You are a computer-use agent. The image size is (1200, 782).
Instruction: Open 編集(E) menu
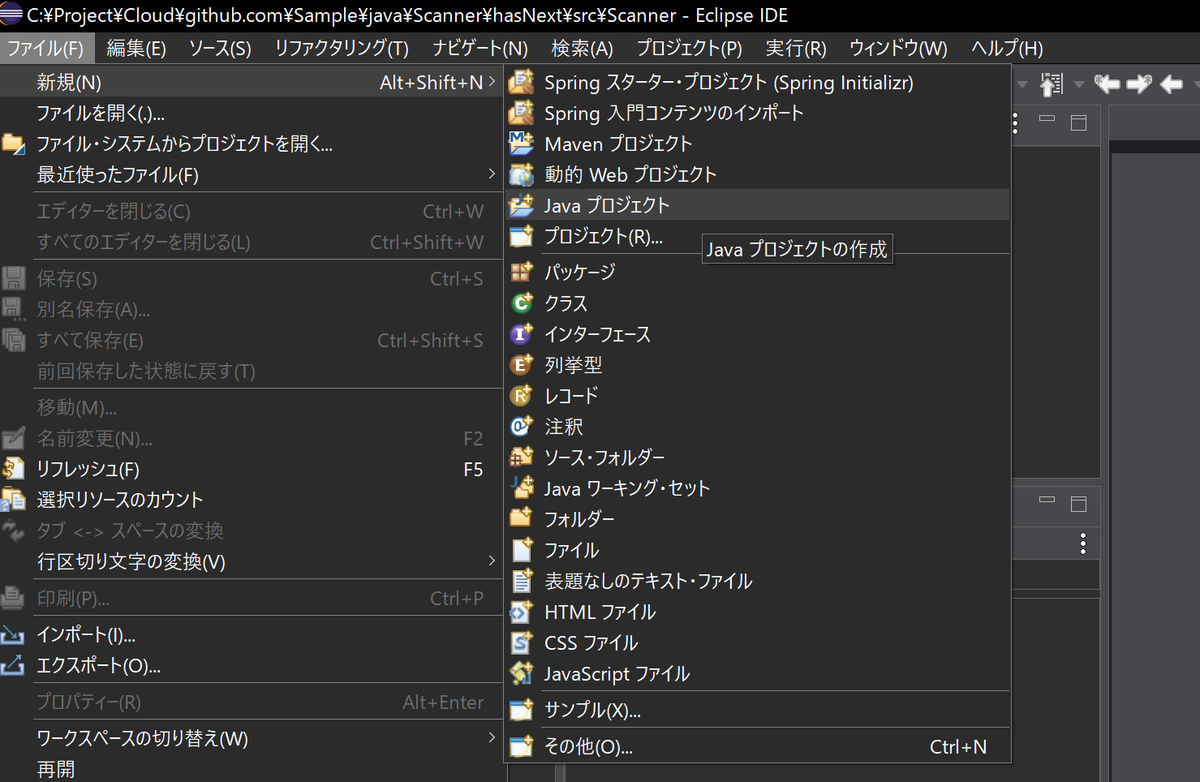click(136, 48)
